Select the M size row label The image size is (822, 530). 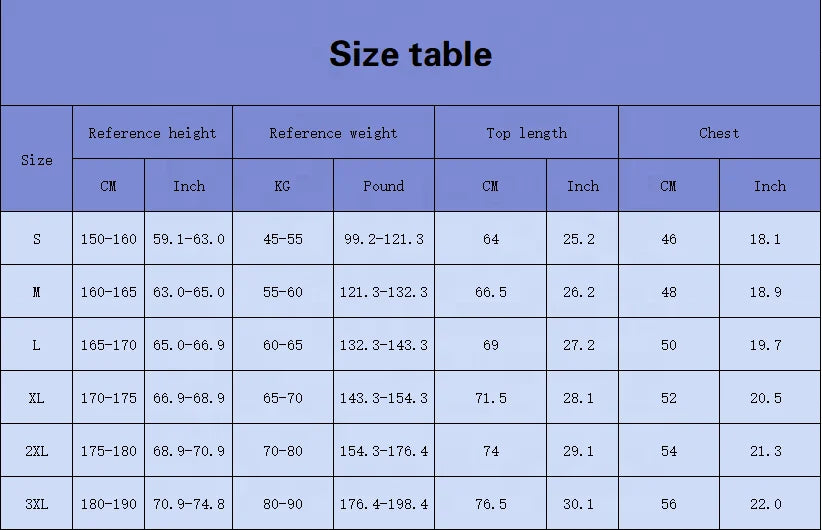pos(37,292)
